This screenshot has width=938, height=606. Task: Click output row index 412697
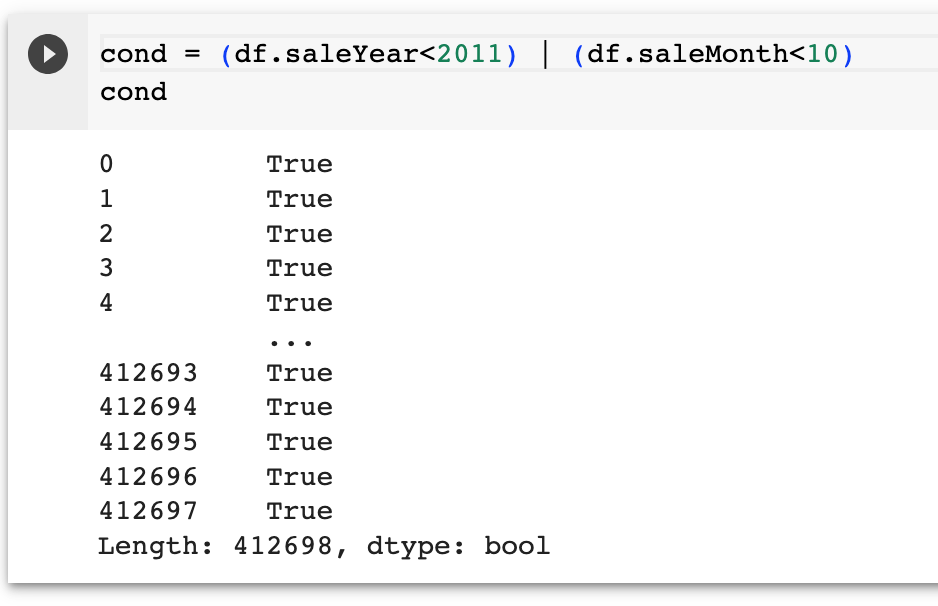[148, 511]
